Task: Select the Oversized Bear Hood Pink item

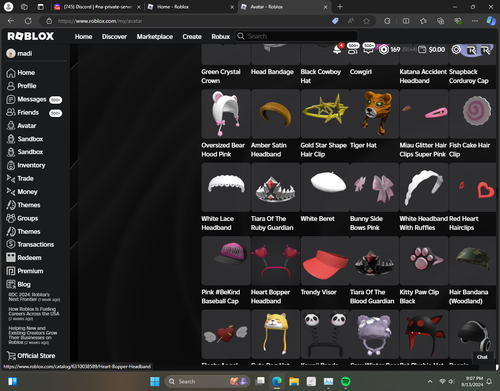Action: click(x=226, y=114)
